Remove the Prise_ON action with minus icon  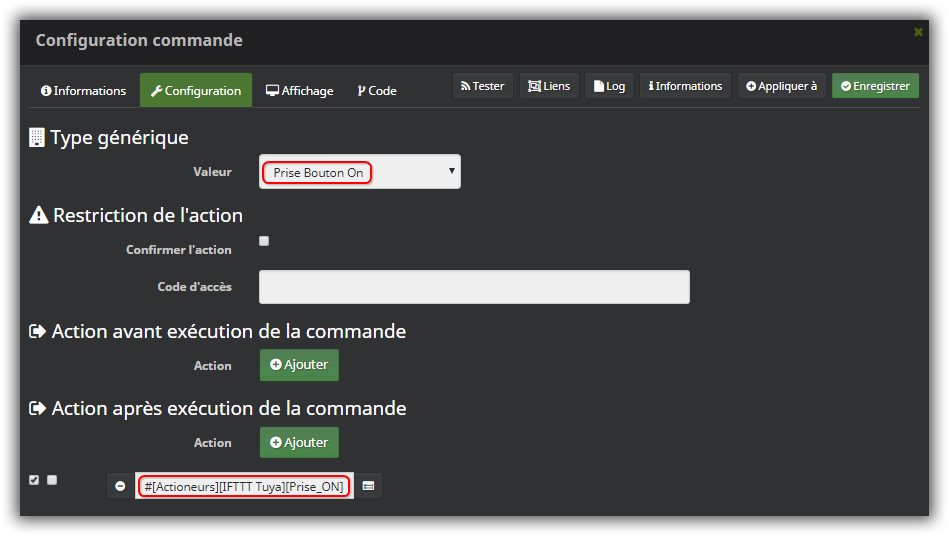click(x=120, y=486)
